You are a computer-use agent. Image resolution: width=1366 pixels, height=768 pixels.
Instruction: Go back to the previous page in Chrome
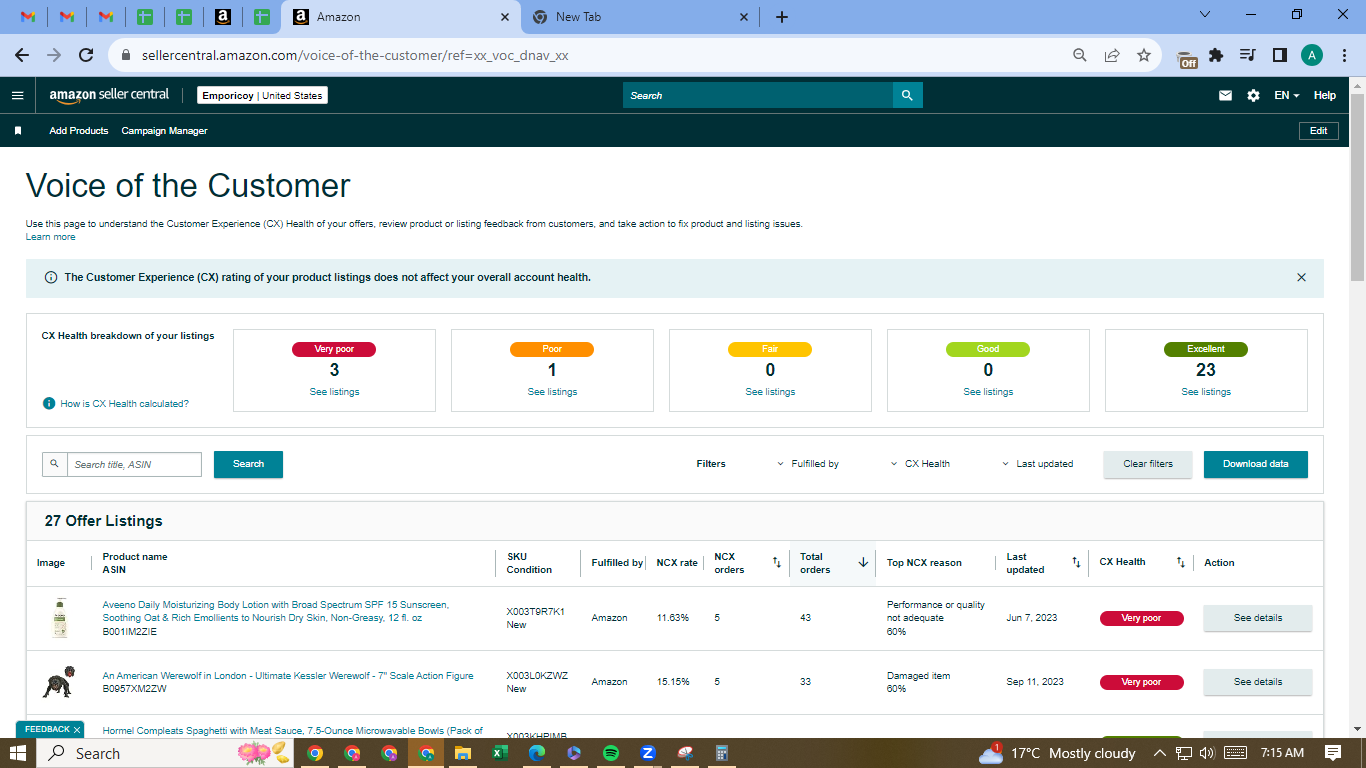[22, 56]
